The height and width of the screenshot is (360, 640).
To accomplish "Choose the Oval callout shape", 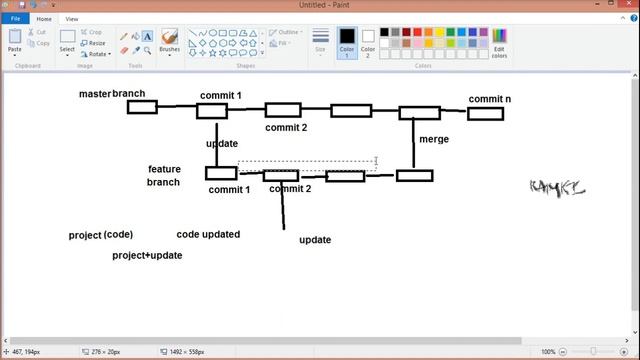I will [x=243, y=53].
